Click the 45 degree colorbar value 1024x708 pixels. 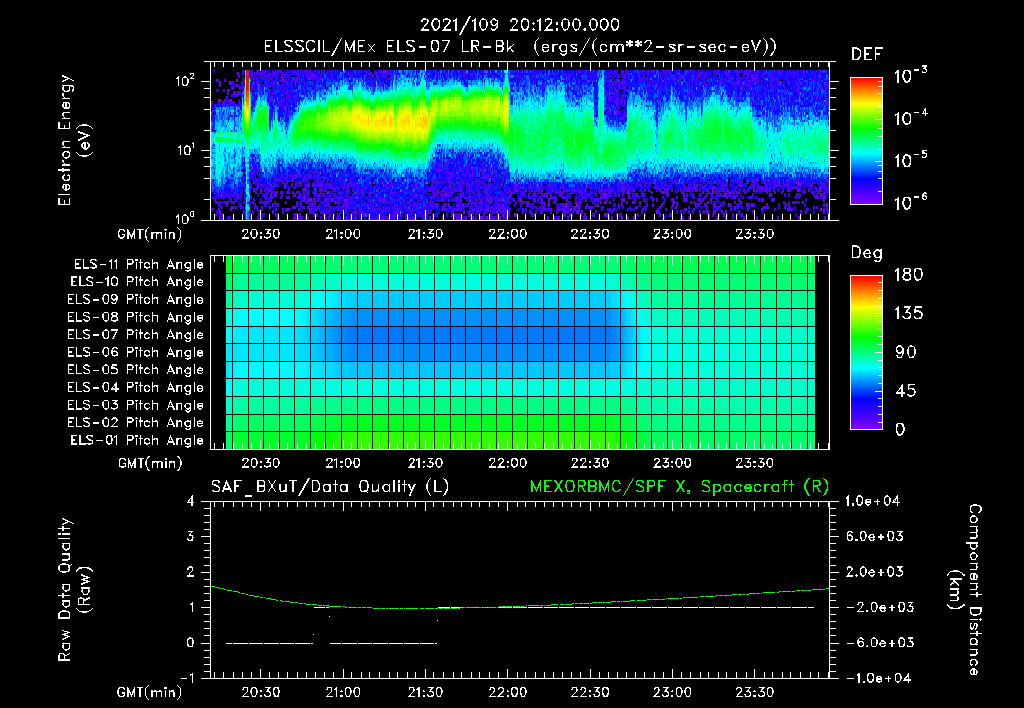tap(906, 391)
